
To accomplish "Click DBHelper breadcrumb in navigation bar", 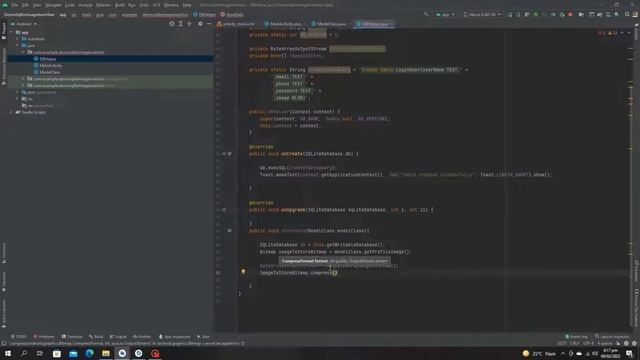I will [x=204, y=15].
